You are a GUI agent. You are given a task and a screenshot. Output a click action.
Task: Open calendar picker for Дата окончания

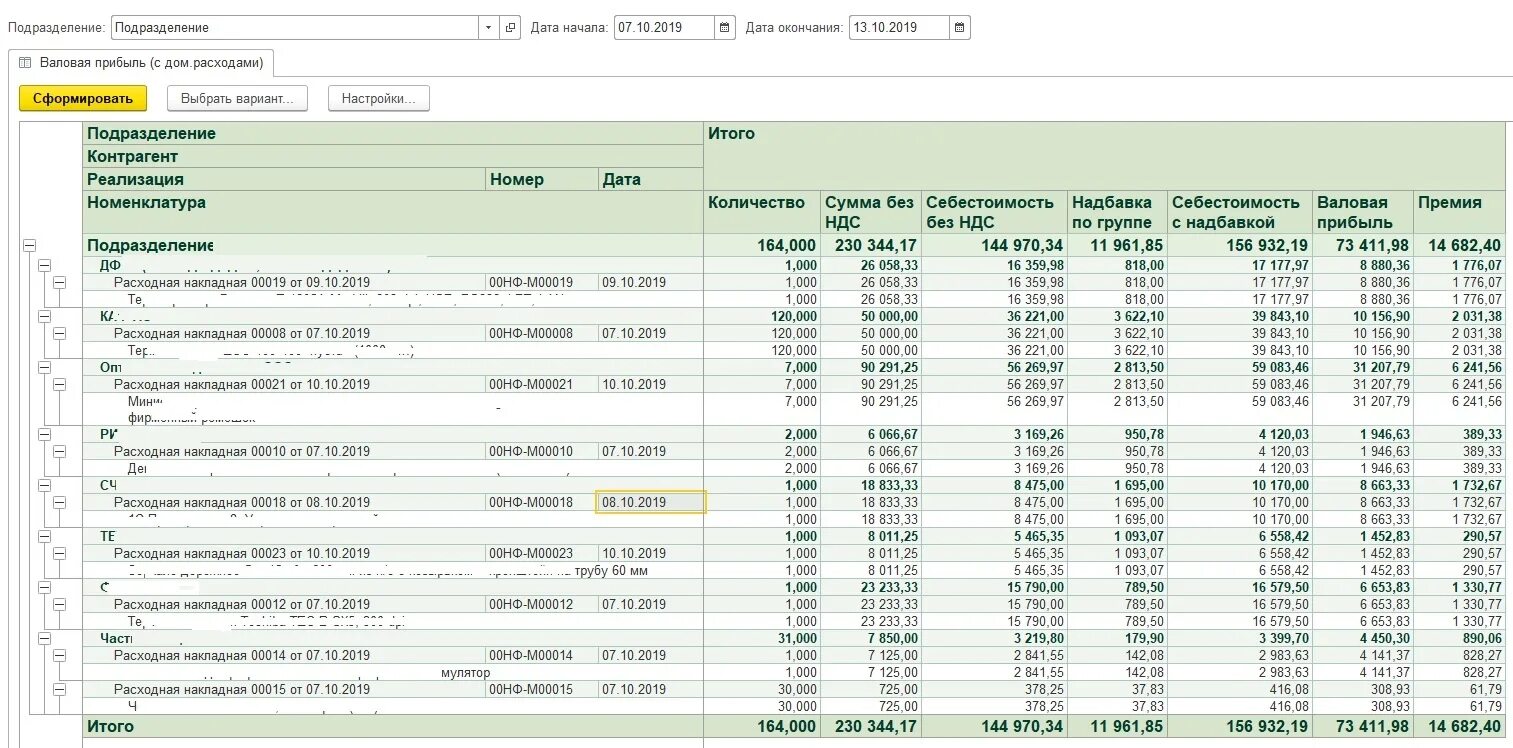(x=960, y=28)
